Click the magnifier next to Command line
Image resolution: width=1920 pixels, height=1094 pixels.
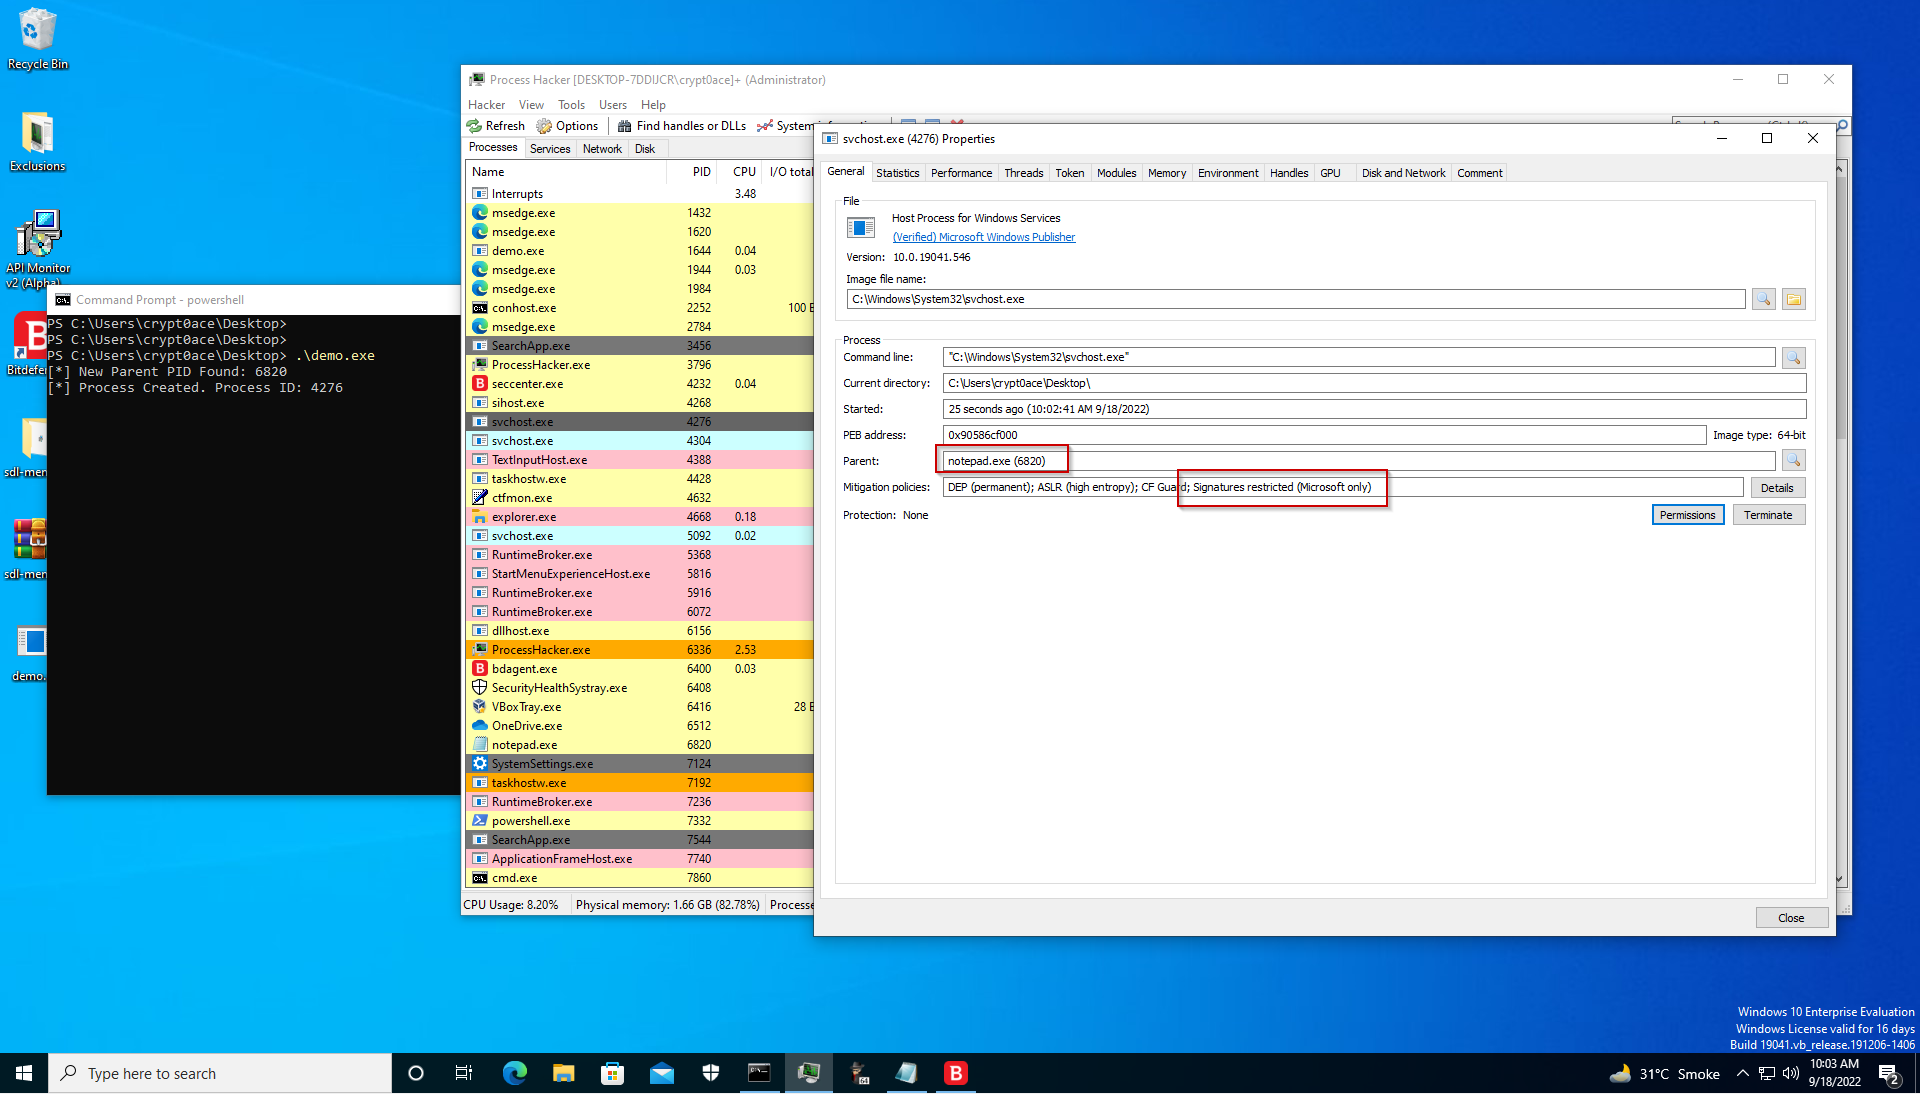[x=1795, y=357]
